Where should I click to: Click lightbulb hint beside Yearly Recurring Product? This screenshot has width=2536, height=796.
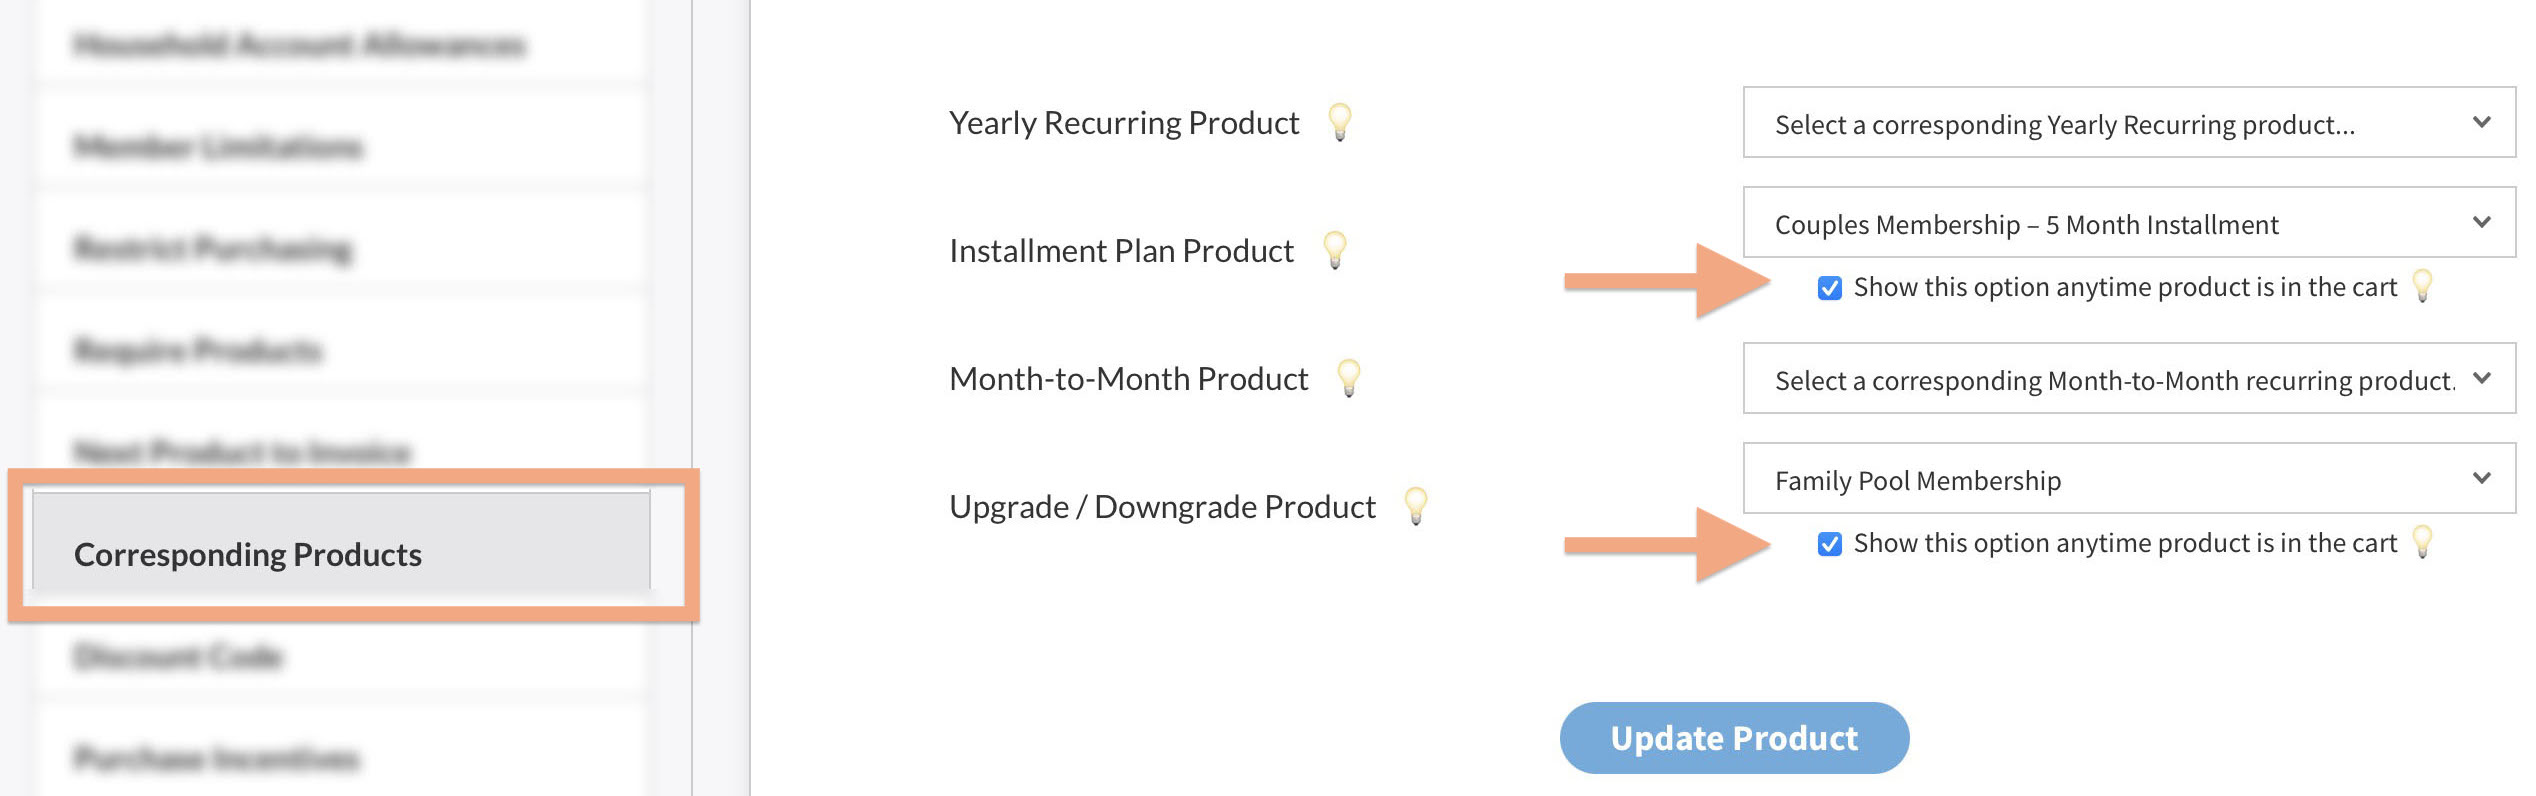coord(1339,122)
